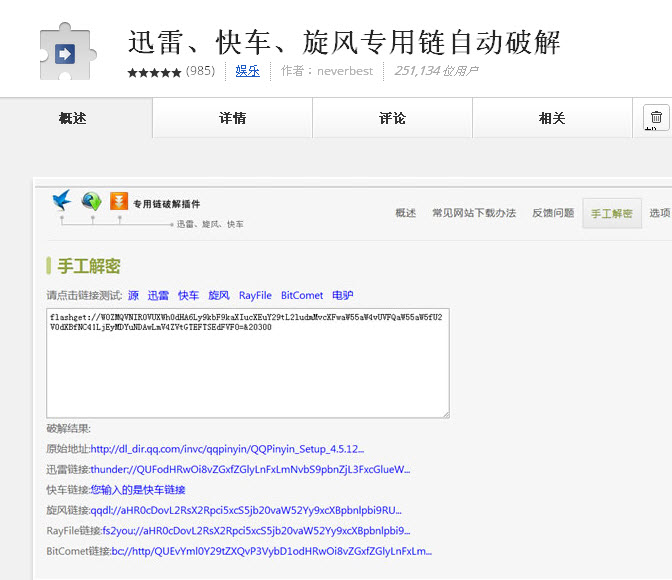Screen dimensions: 672x580
Task: Open the 详情 tab
Action: [x=232, y=118]
